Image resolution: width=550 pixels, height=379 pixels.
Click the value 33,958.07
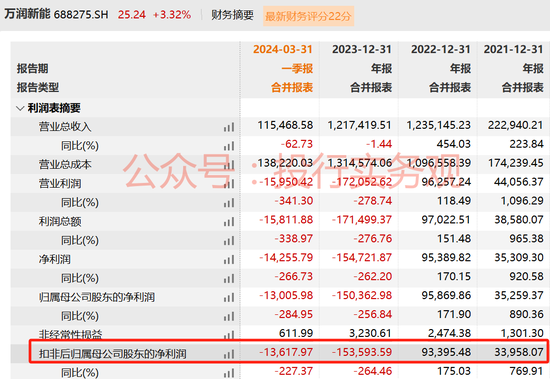519,352
